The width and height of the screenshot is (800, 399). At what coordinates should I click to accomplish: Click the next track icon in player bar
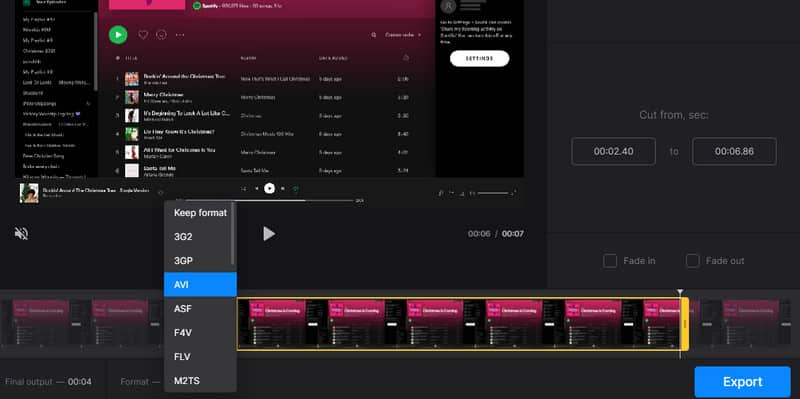283,189
